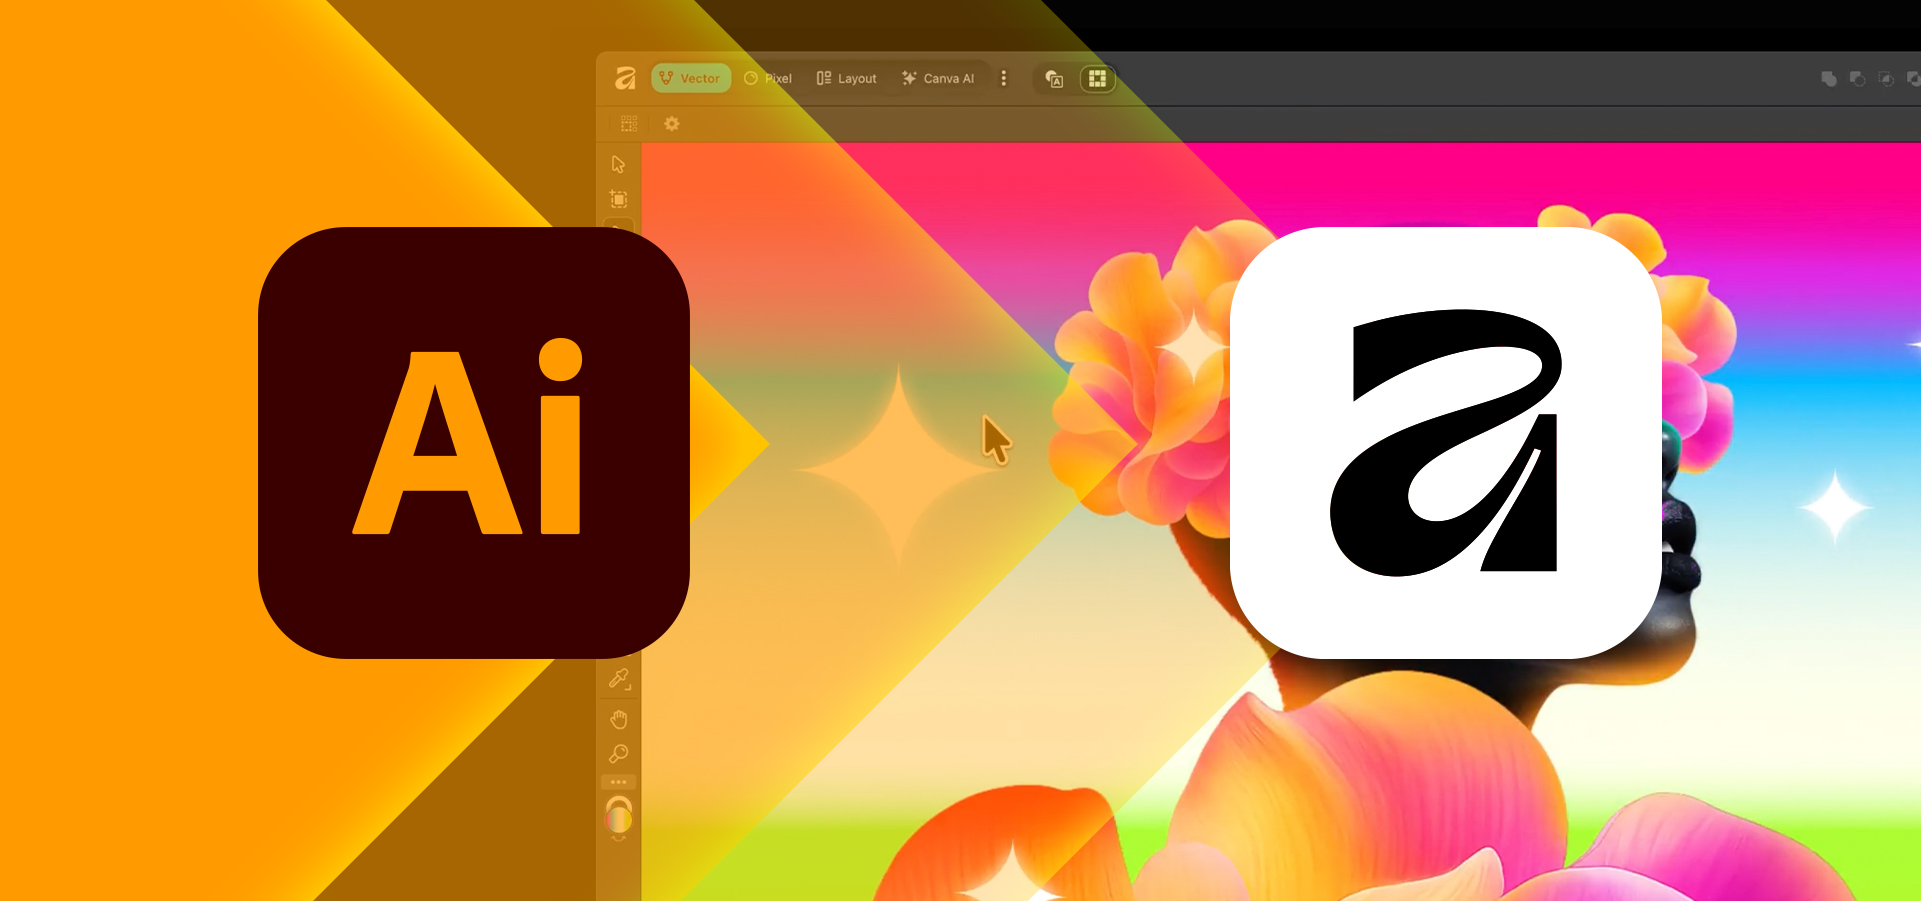The height and width of the screenshot is (901, 1921).
Task: Click the Affinity logo in the toolbar
Action: (x=625, y=78)
